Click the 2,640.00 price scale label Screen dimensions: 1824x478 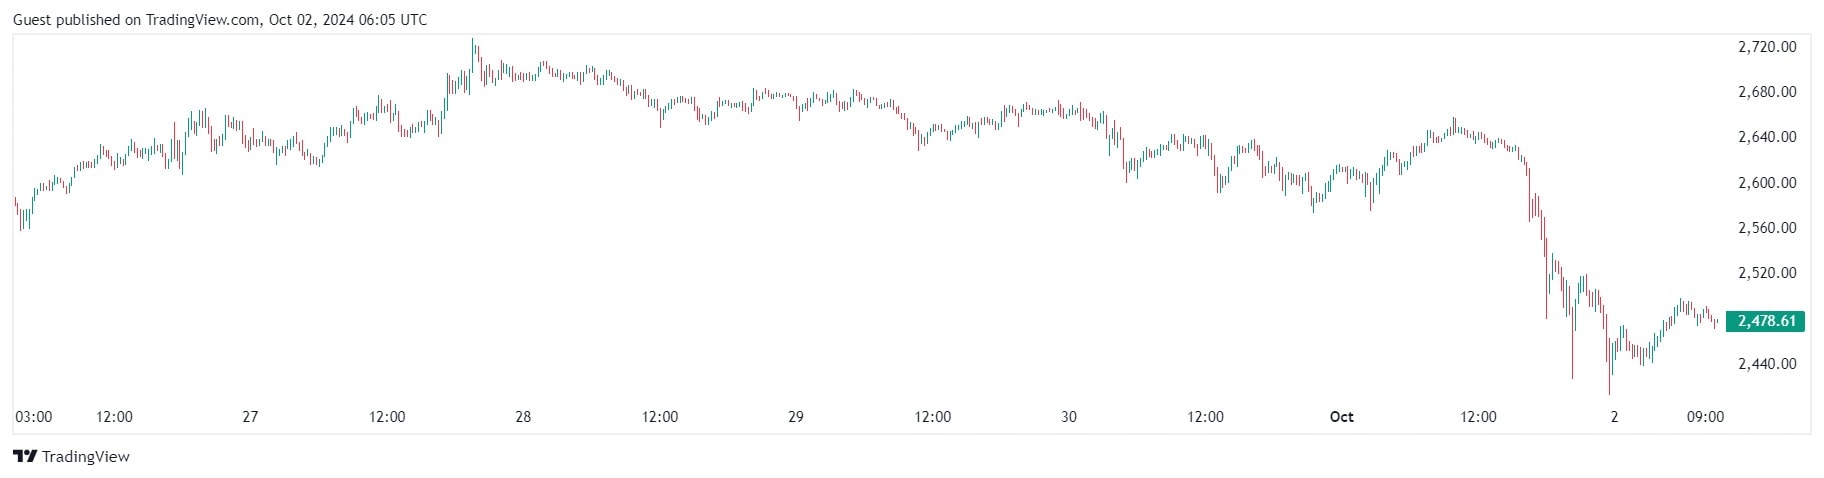click(1767, 137)
